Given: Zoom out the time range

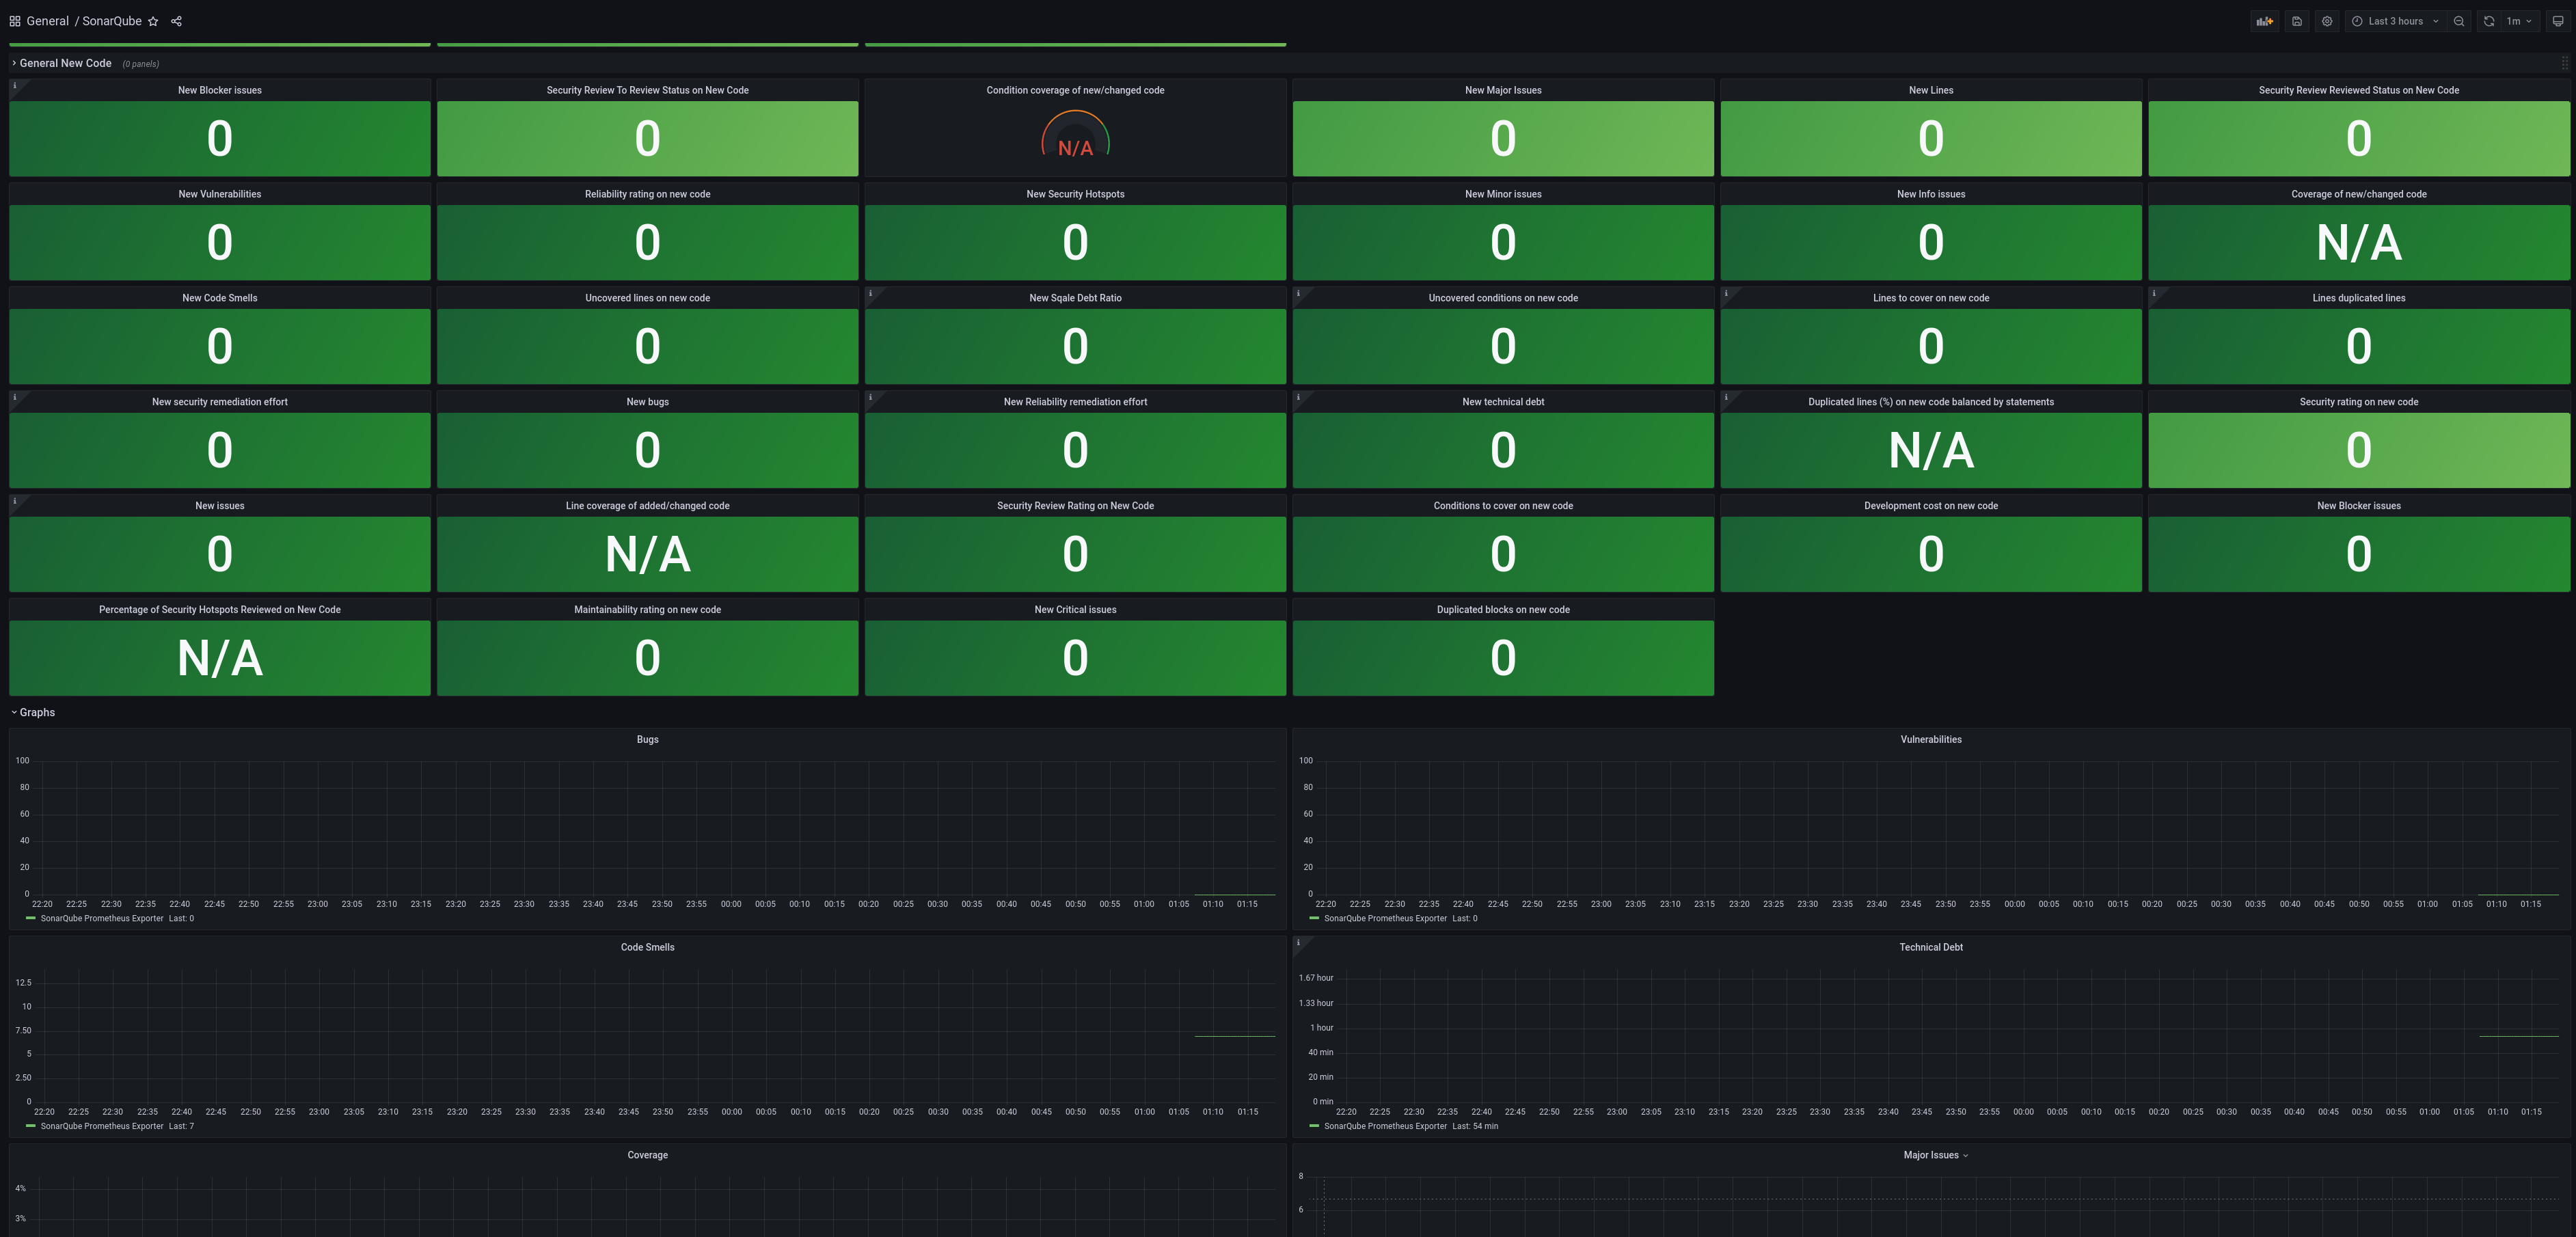Looking at the screenshot, I should [x=2459, y=21].
